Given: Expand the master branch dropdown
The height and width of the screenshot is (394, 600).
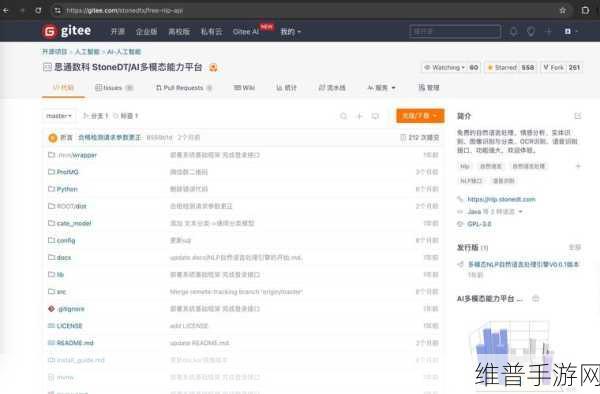Looking at the screenshot, I should [59, 116].
